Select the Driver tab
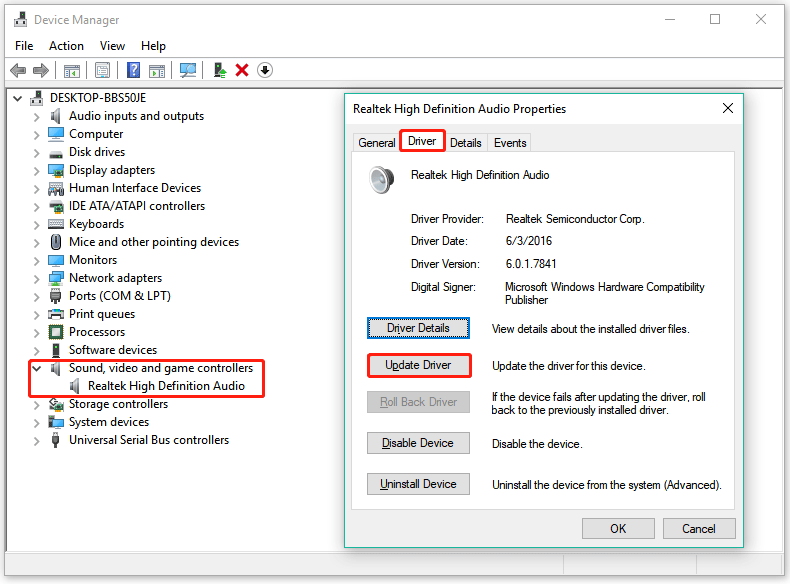 coord(422,141)
